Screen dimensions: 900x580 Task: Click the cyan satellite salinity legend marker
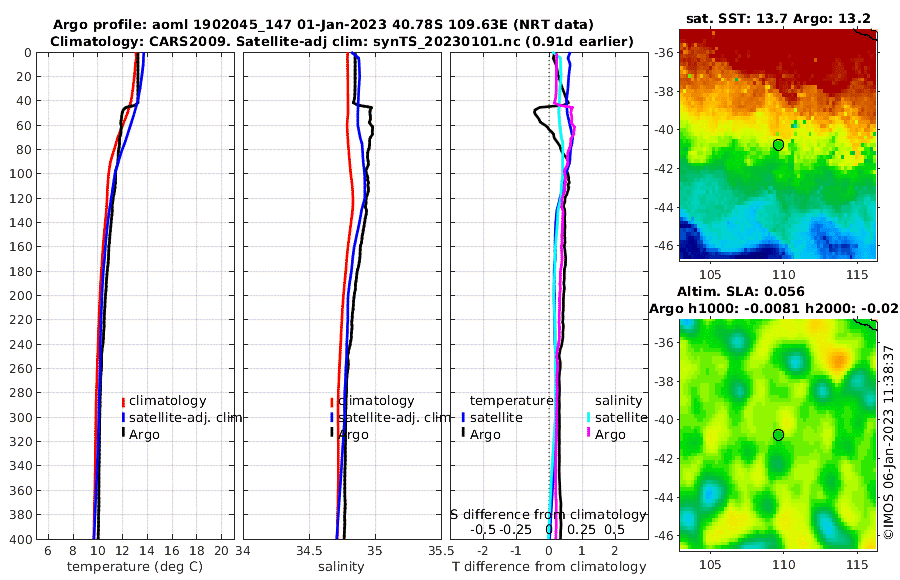pyautogui.click(x=589, y=417)
